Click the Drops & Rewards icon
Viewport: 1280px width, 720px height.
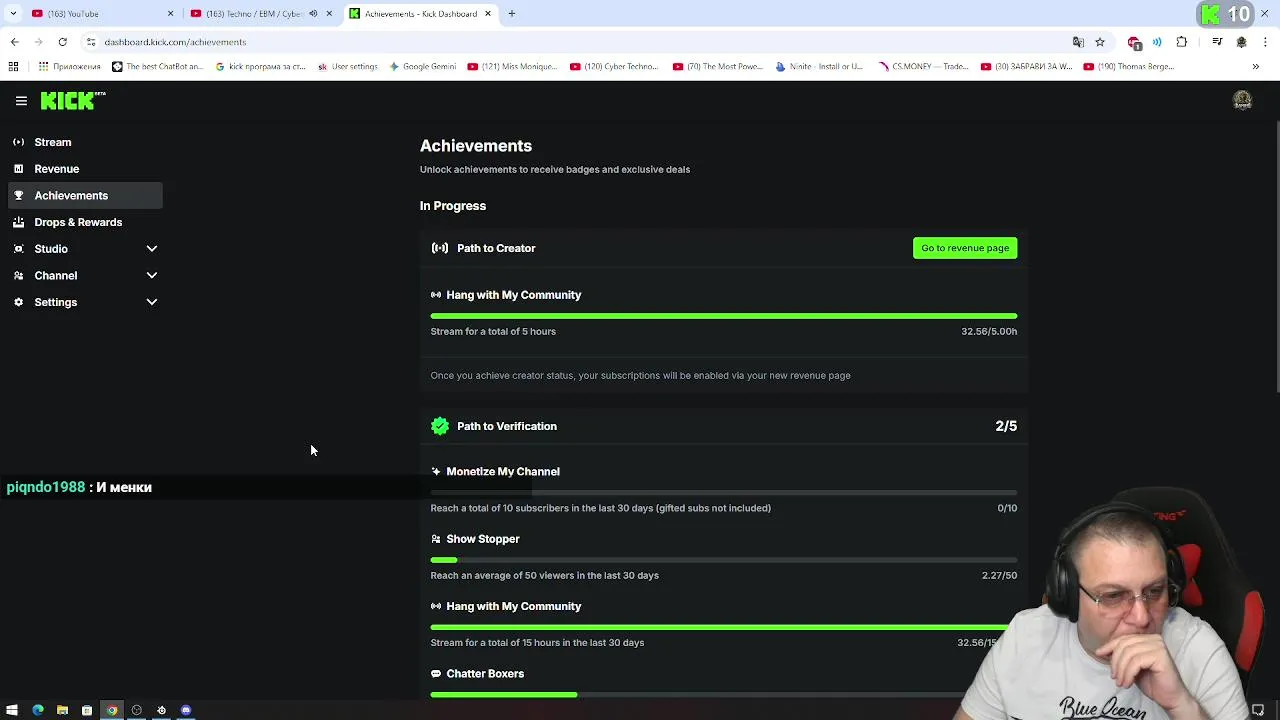18,222
